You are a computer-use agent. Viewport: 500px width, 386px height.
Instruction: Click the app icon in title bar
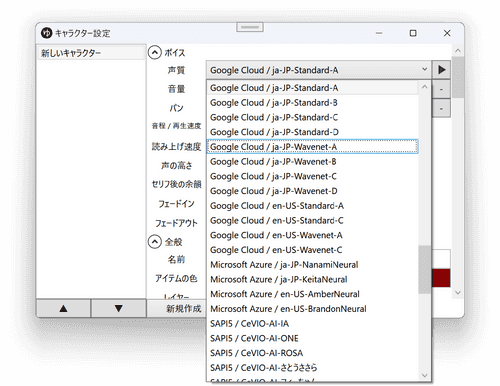coord(47,33)
